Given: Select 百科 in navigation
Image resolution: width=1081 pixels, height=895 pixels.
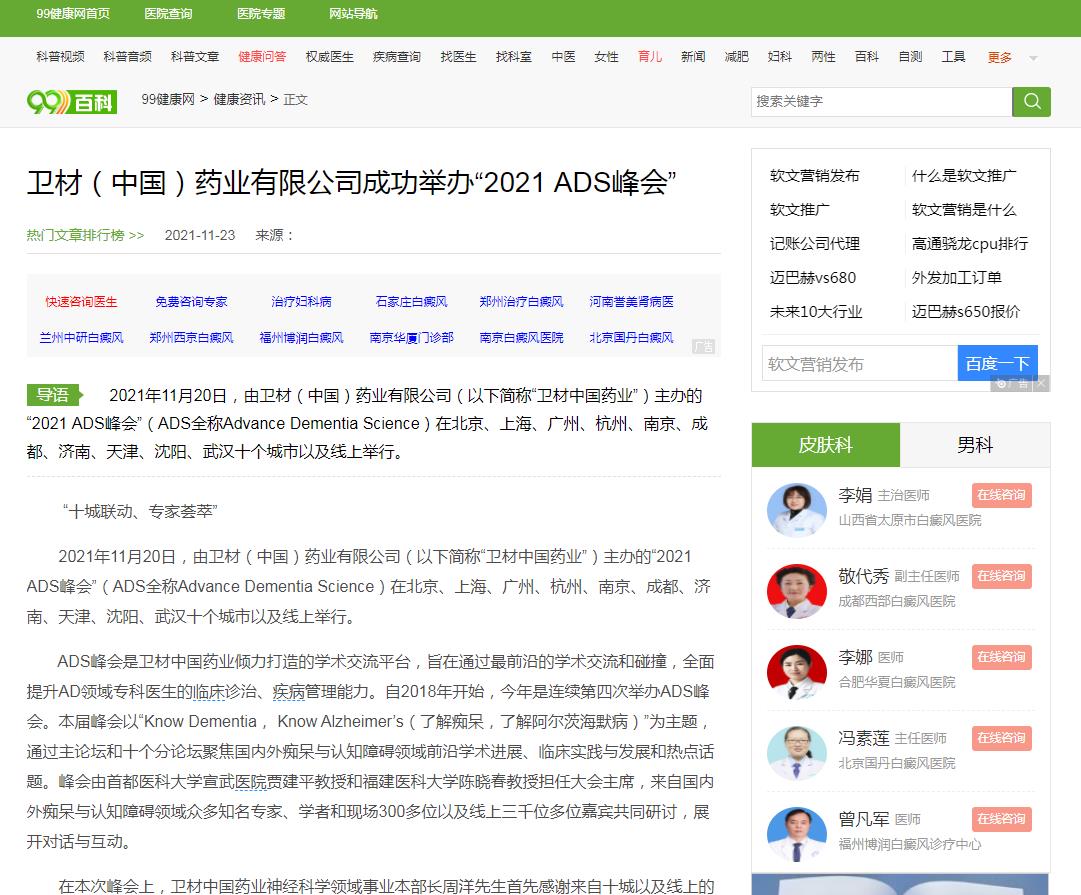Looking at the screenshot, I should (867, 57).
